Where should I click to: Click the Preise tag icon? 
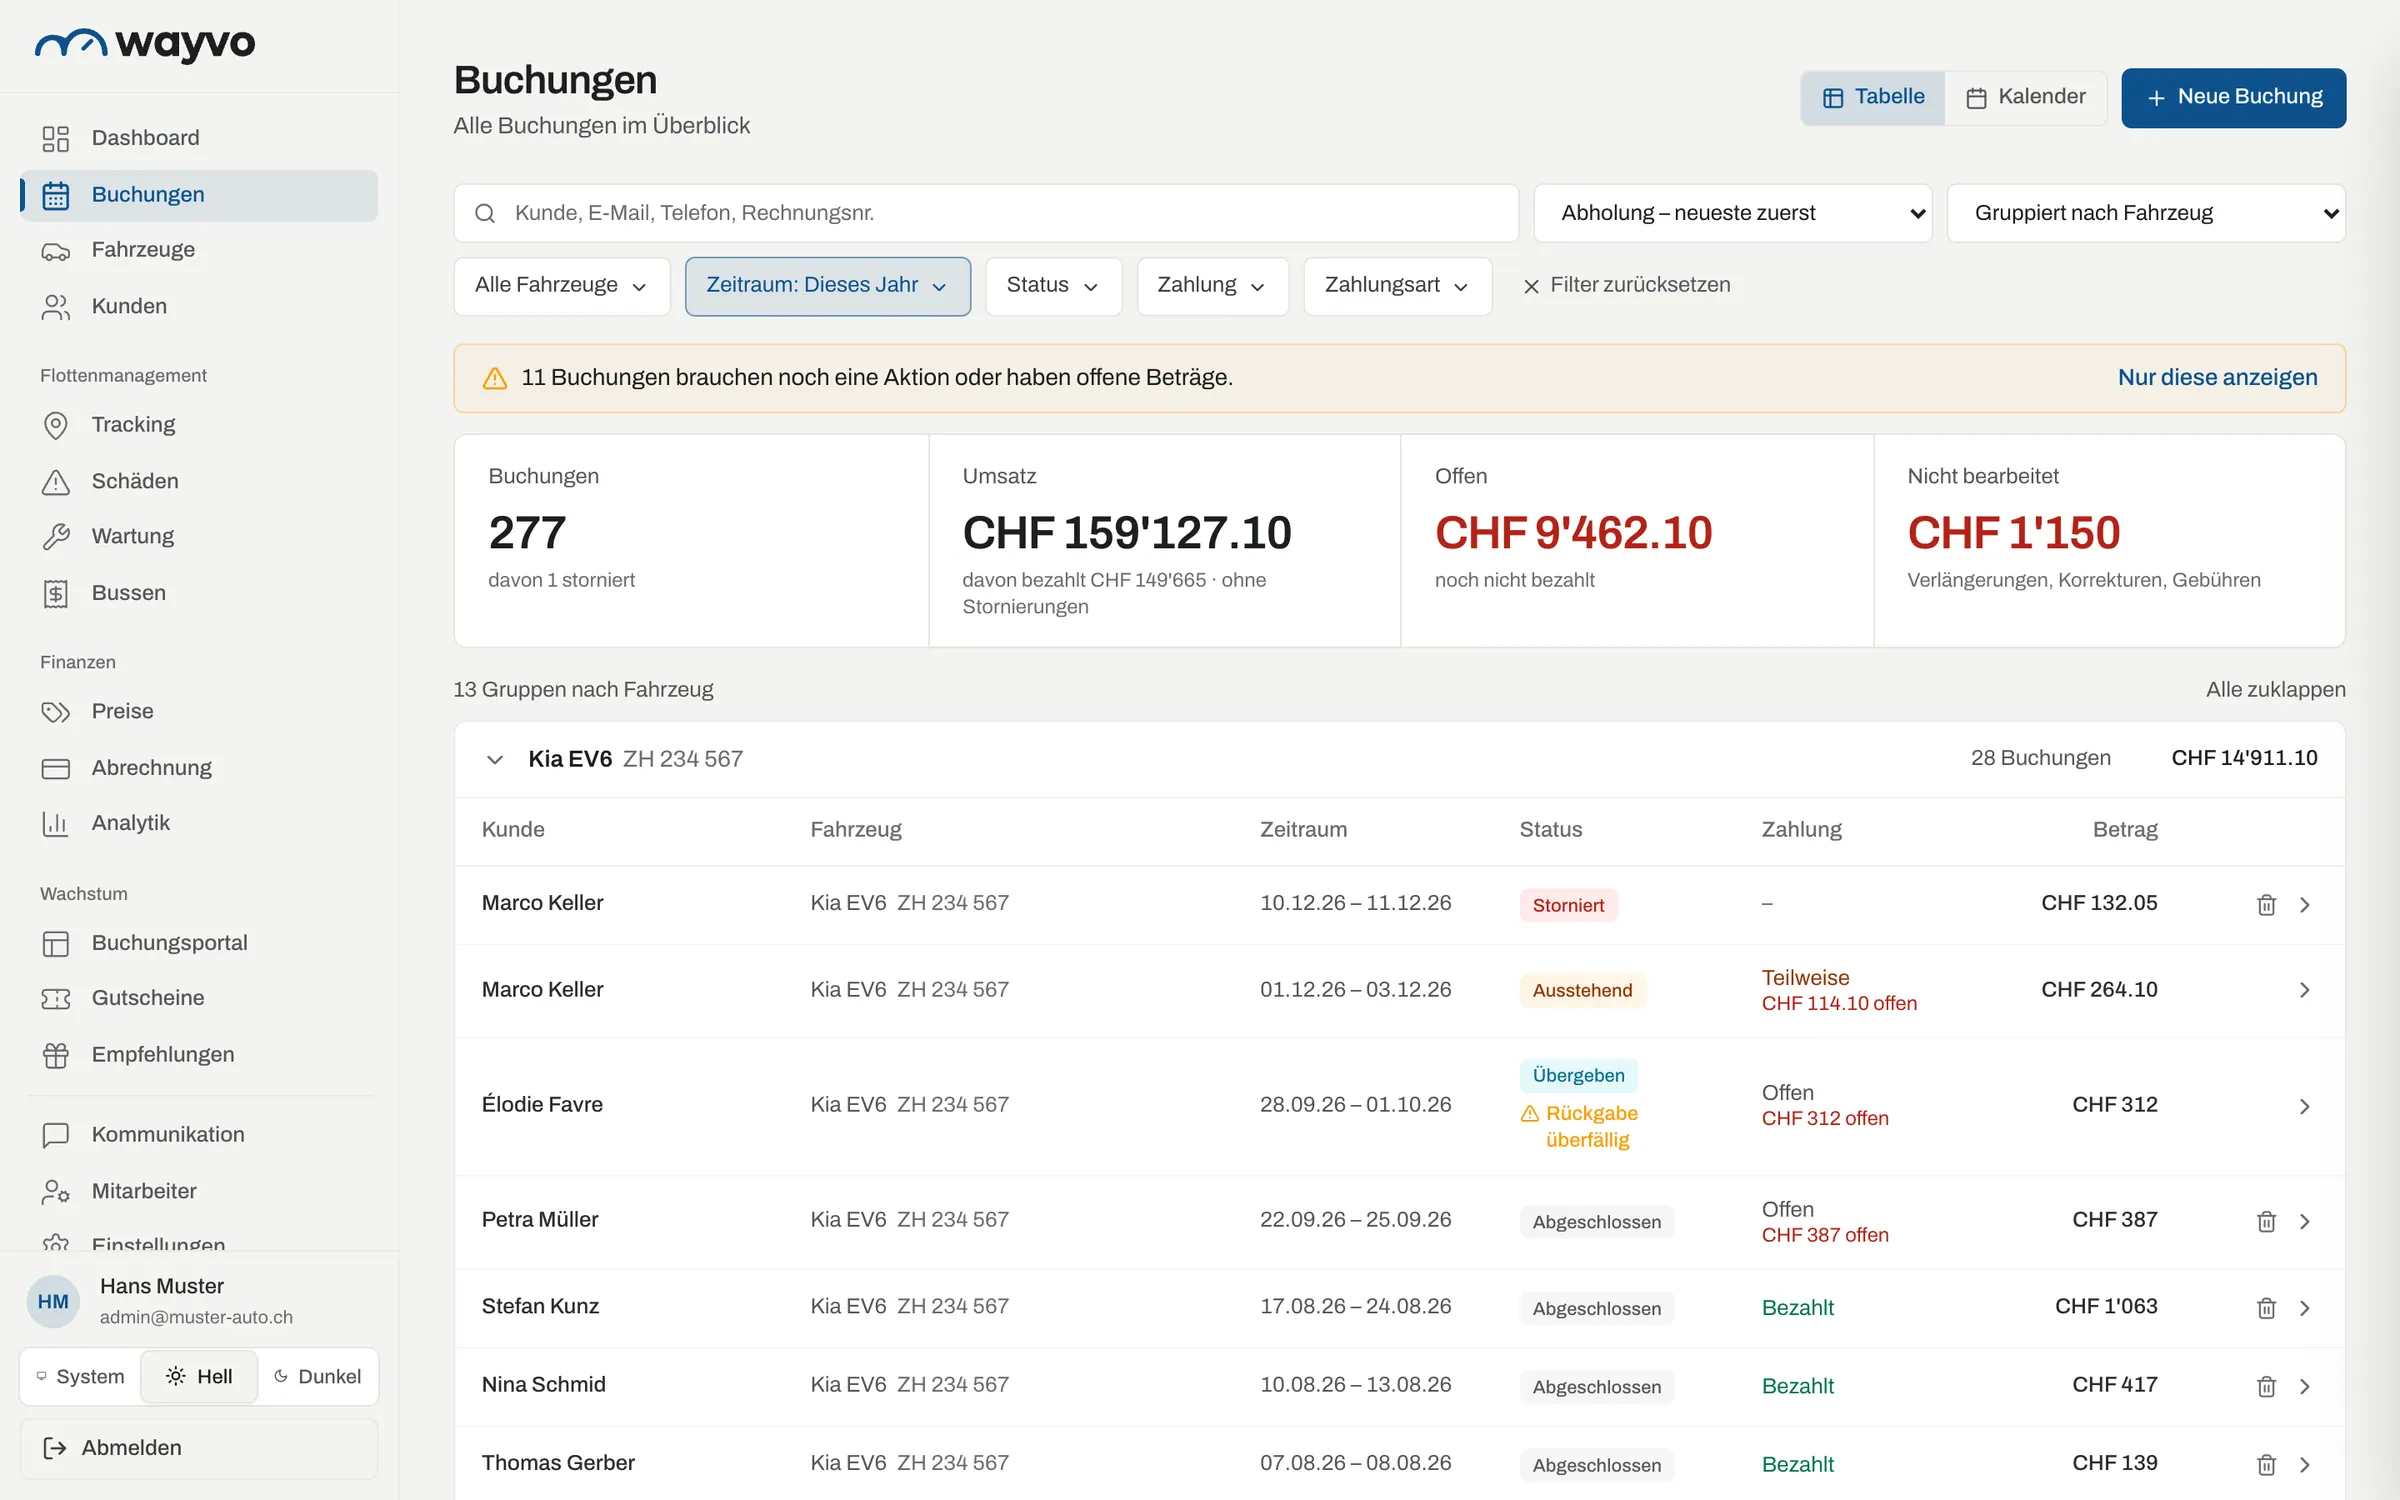click(x=55, y=712)
